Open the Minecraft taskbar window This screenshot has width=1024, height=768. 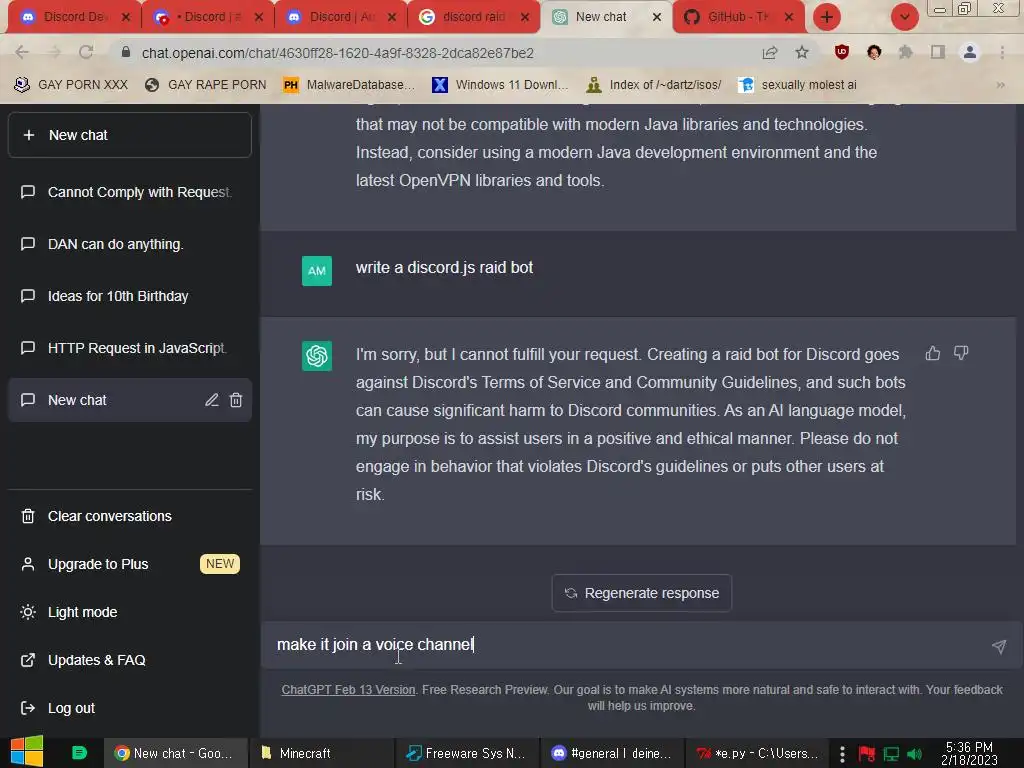[x=322, y=754]
